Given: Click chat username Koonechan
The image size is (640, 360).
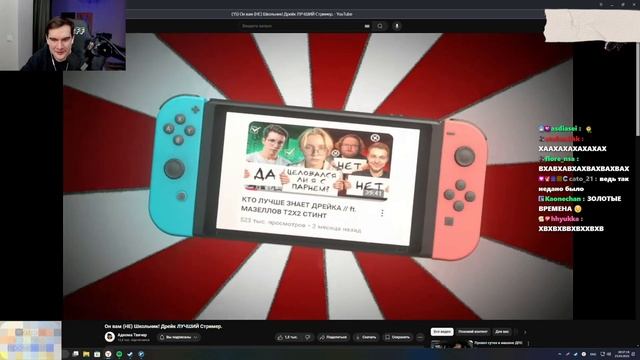Looking at the screenshot, I should [x=562, y=199].
